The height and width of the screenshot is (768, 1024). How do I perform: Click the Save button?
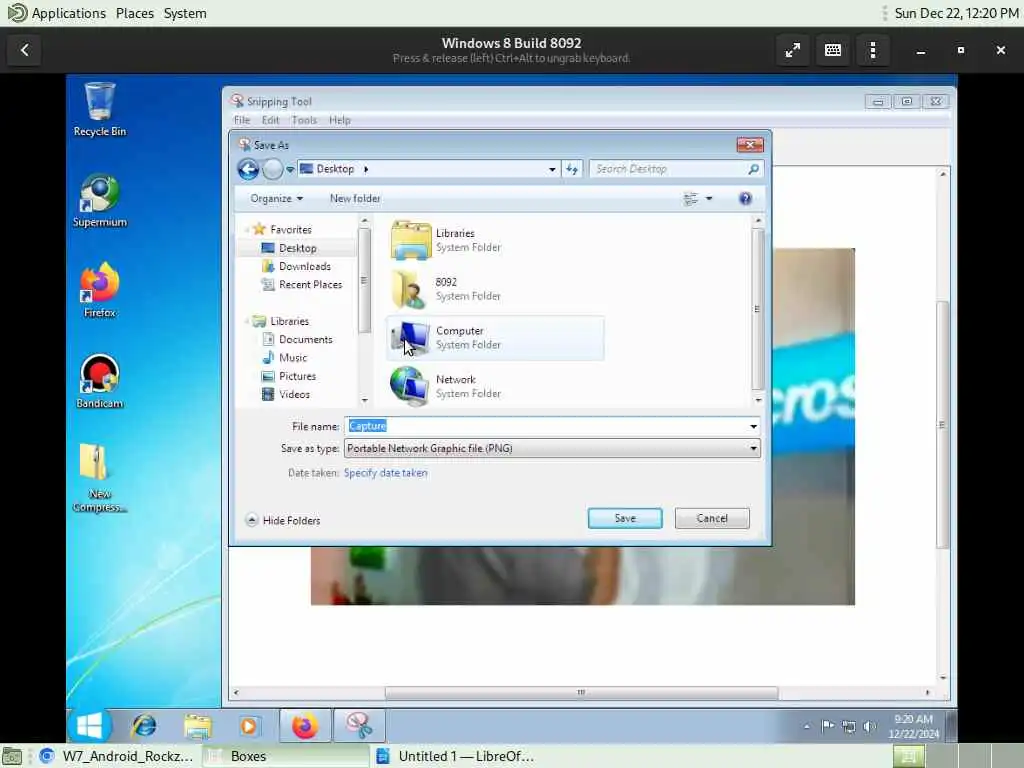click(x=625, y=518)
